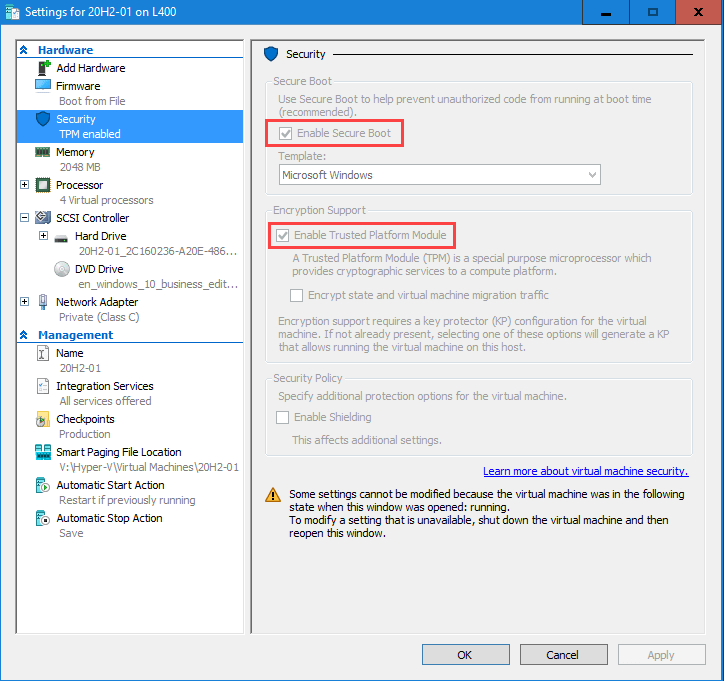The image size is (724, 681).
Task: Check the Enable Shielding checkbox
Action: tap(282, 417)
